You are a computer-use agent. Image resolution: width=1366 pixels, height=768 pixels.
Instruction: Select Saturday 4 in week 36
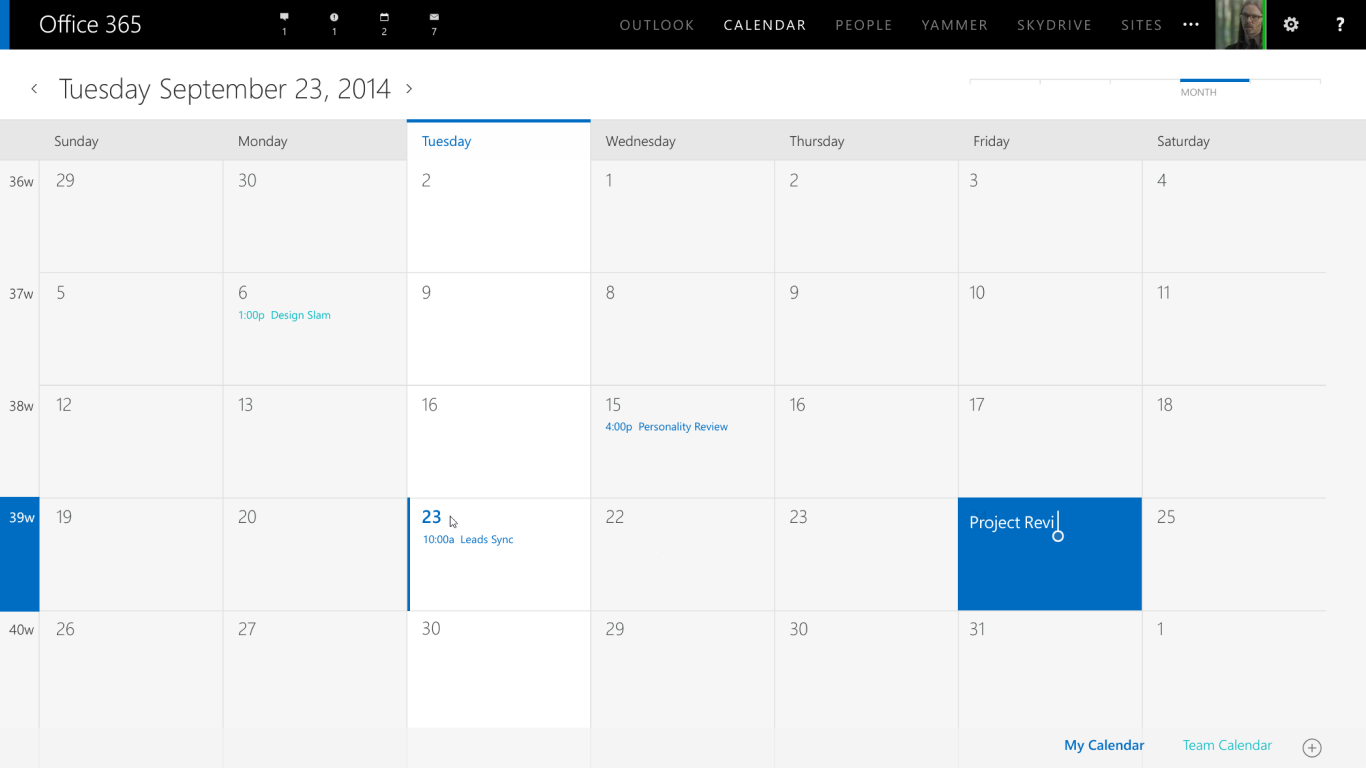[1234, 217]
